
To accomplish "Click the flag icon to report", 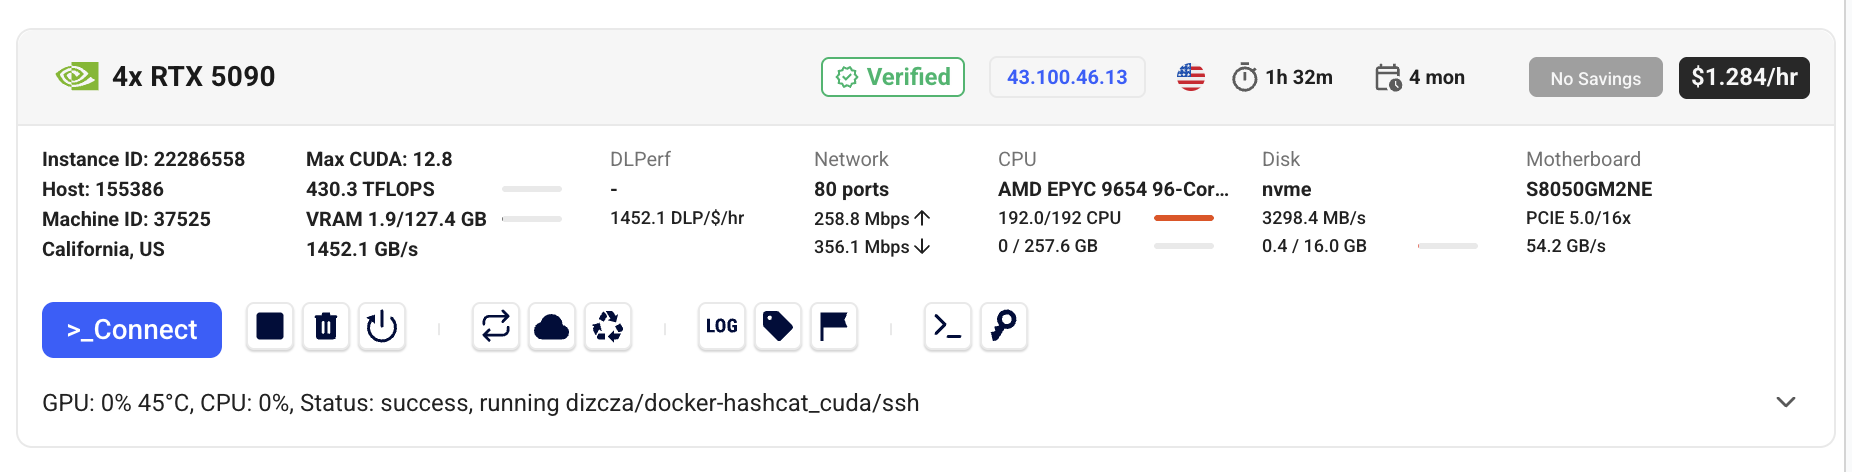I will pos(834,327).
